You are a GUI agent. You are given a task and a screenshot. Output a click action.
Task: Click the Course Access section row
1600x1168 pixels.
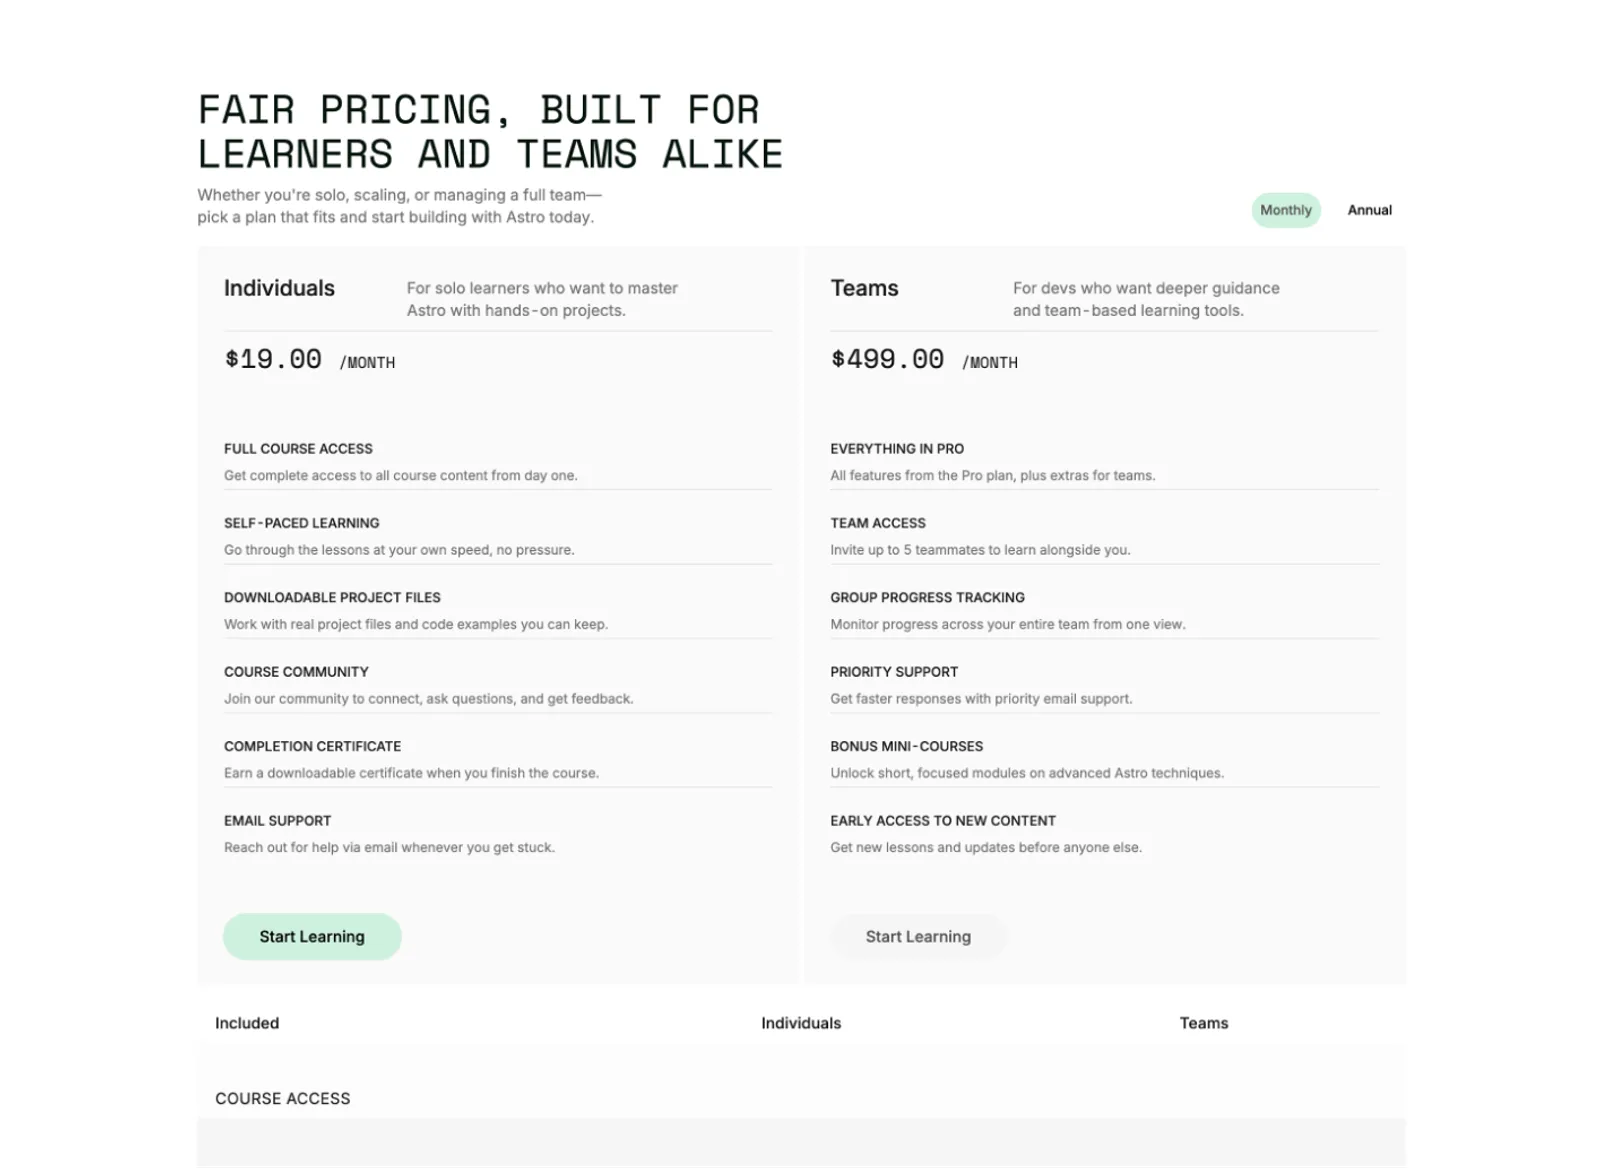click(x=283, y=1098)
